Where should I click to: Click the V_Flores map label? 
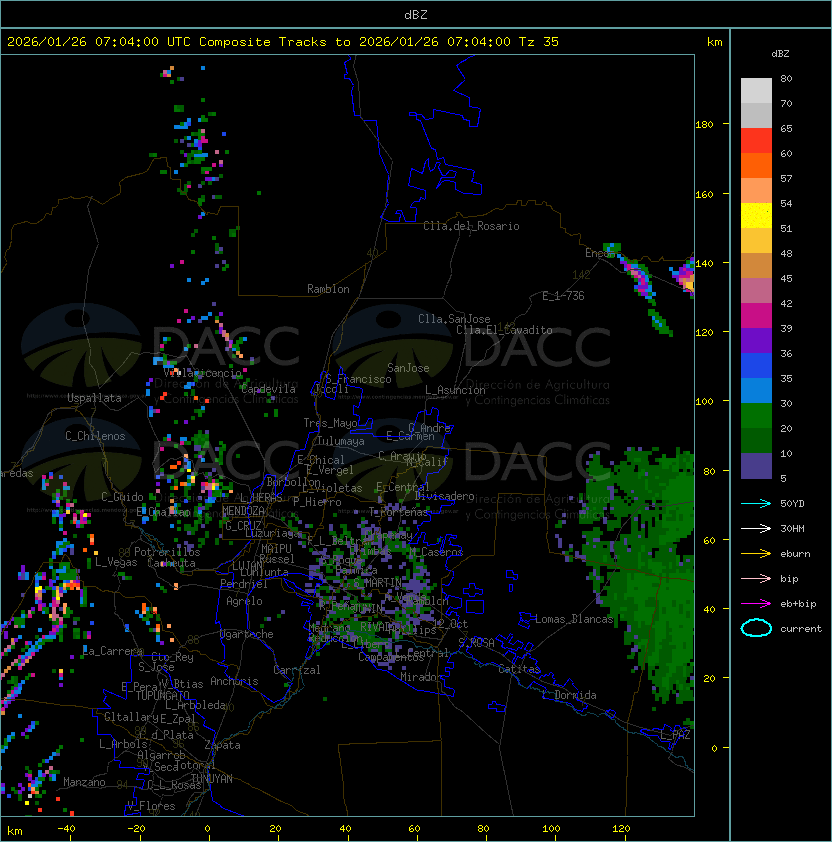click(x=151, y=807)
